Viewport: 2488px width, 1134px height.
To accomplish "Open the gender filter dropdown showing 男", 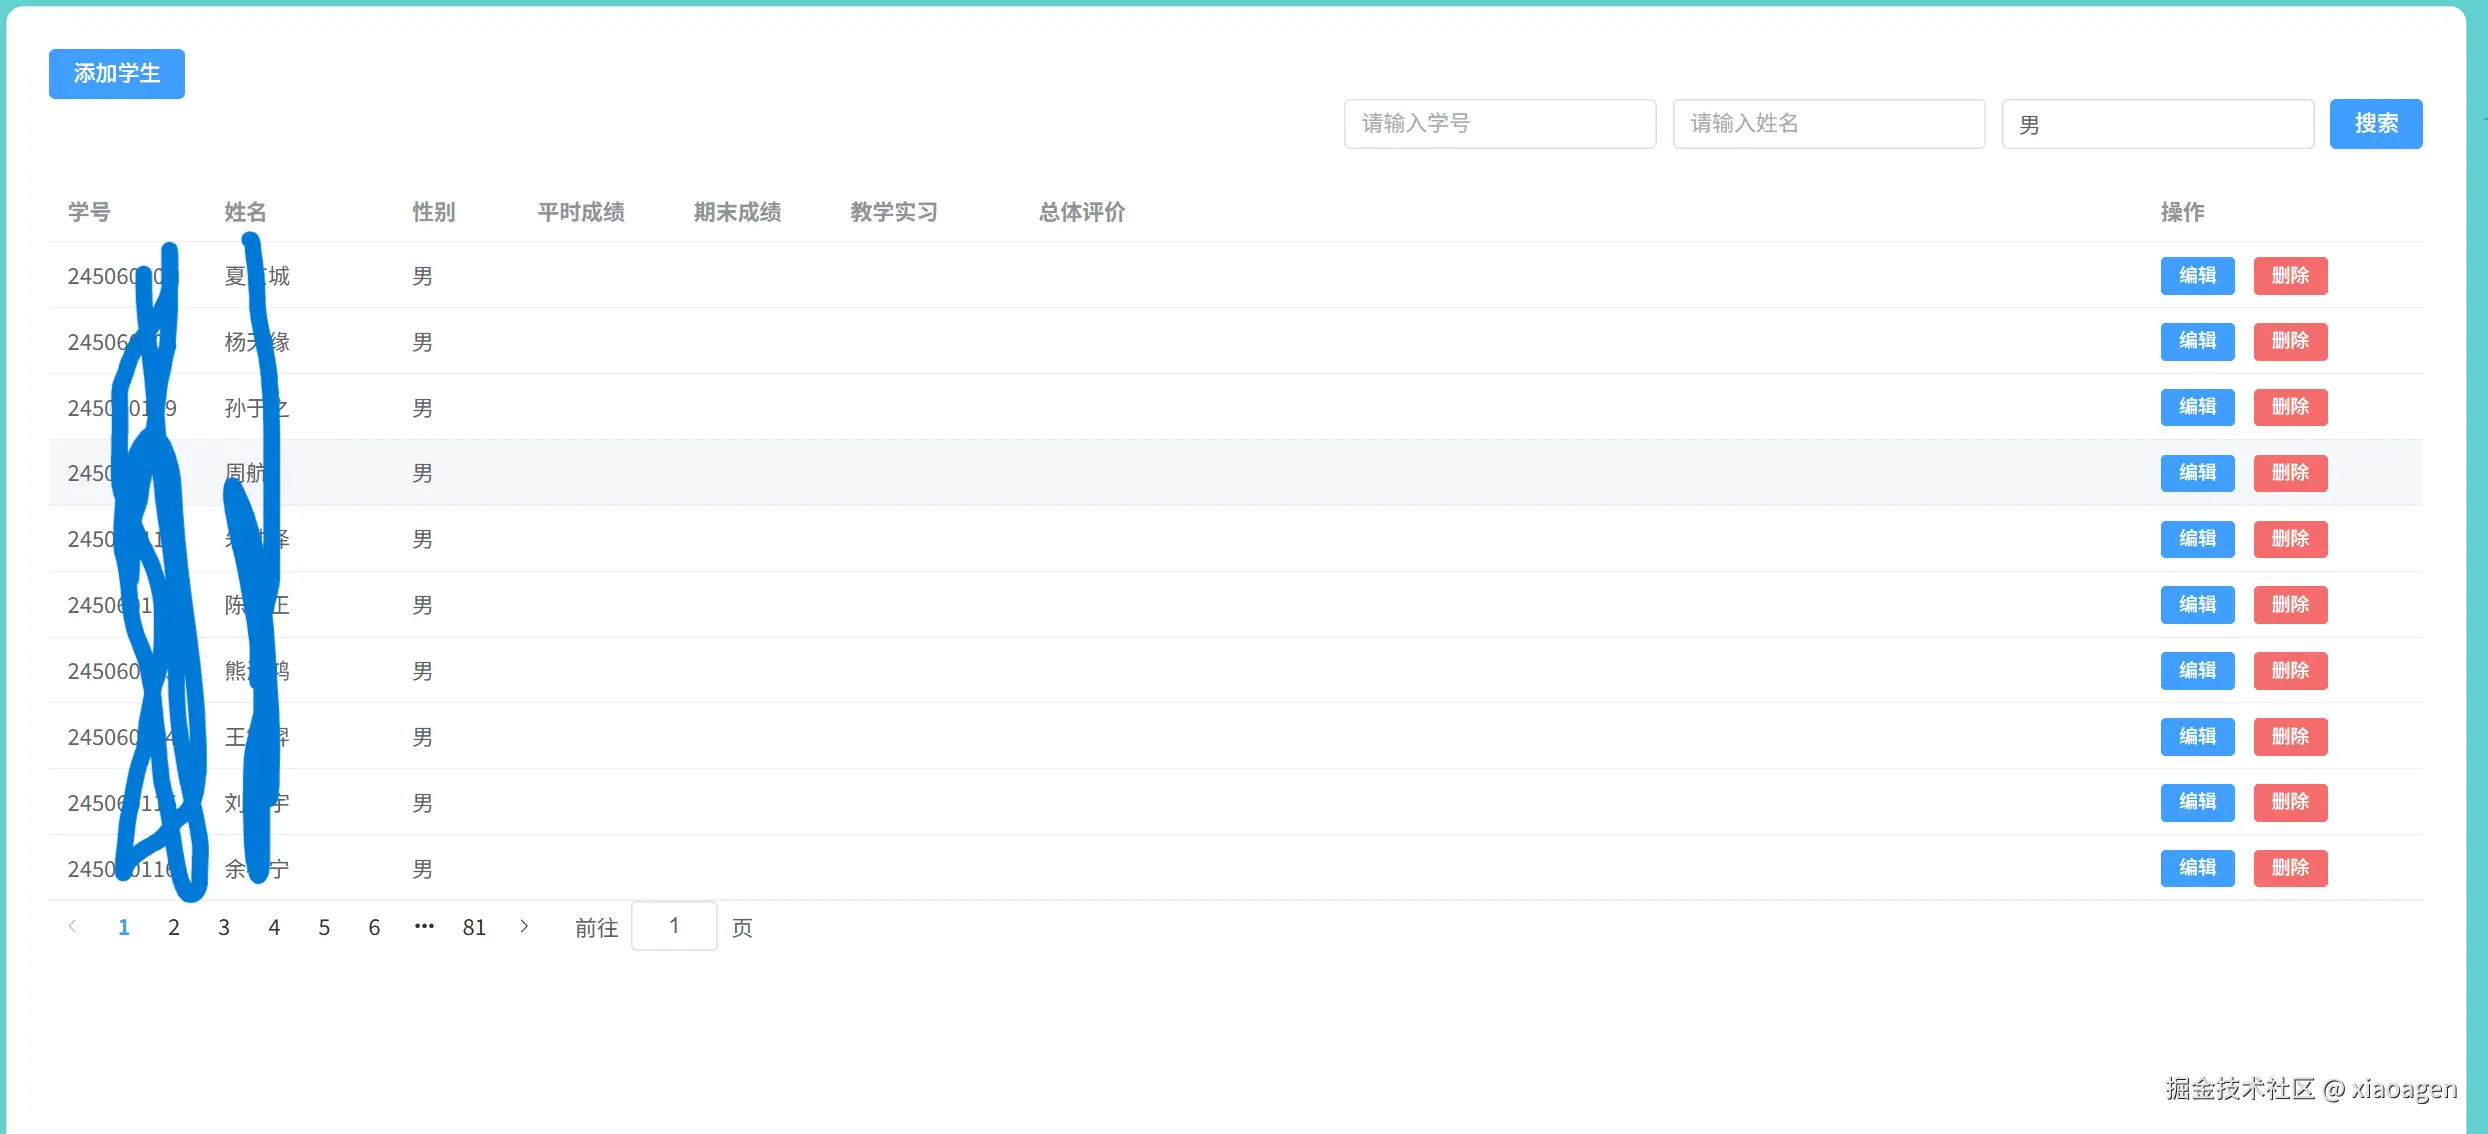I will point(2156,123).
